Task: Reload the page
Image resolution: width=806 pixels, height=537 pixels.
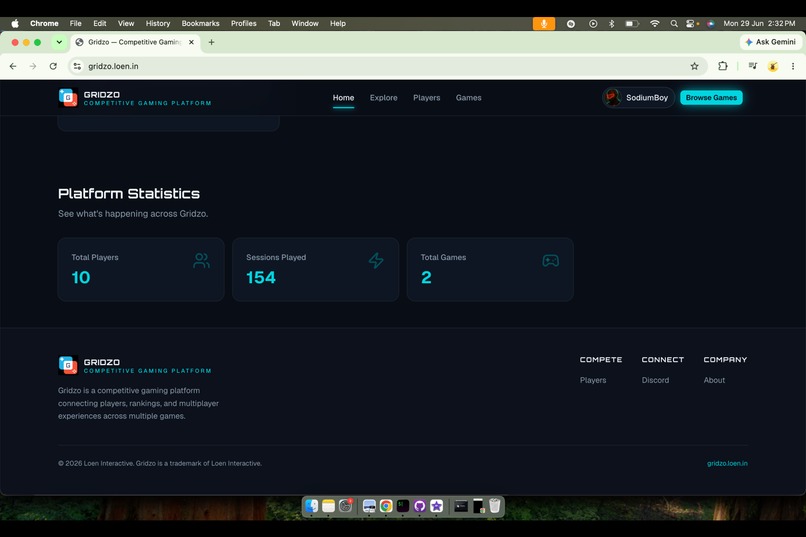Action: tap(53, 66)
